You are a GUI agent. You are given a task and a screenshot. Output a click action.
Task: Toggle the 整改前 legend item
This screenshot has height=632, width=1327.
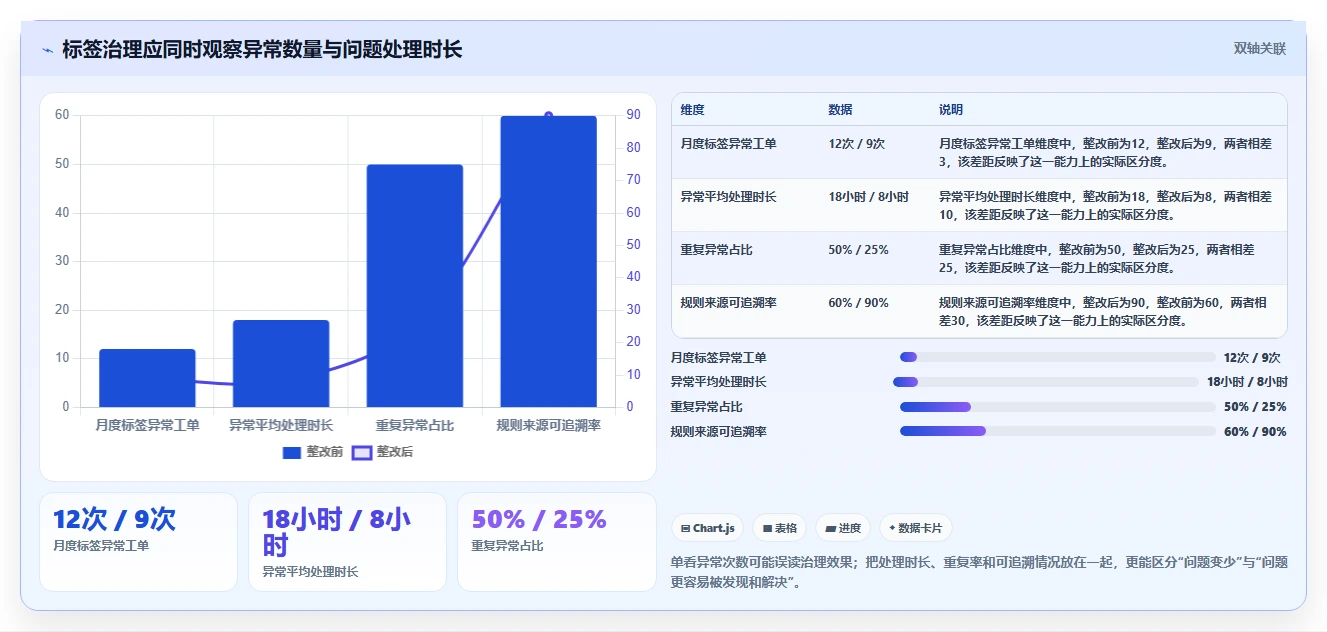[x=312, y=452]
